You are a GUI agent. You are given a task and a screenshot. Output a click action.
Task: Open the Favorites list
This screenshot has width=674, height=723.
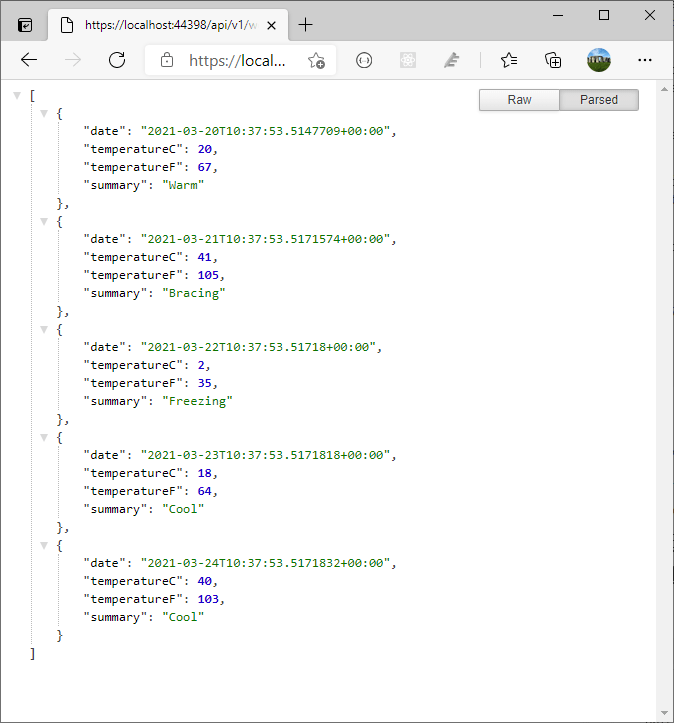(509, 60)
